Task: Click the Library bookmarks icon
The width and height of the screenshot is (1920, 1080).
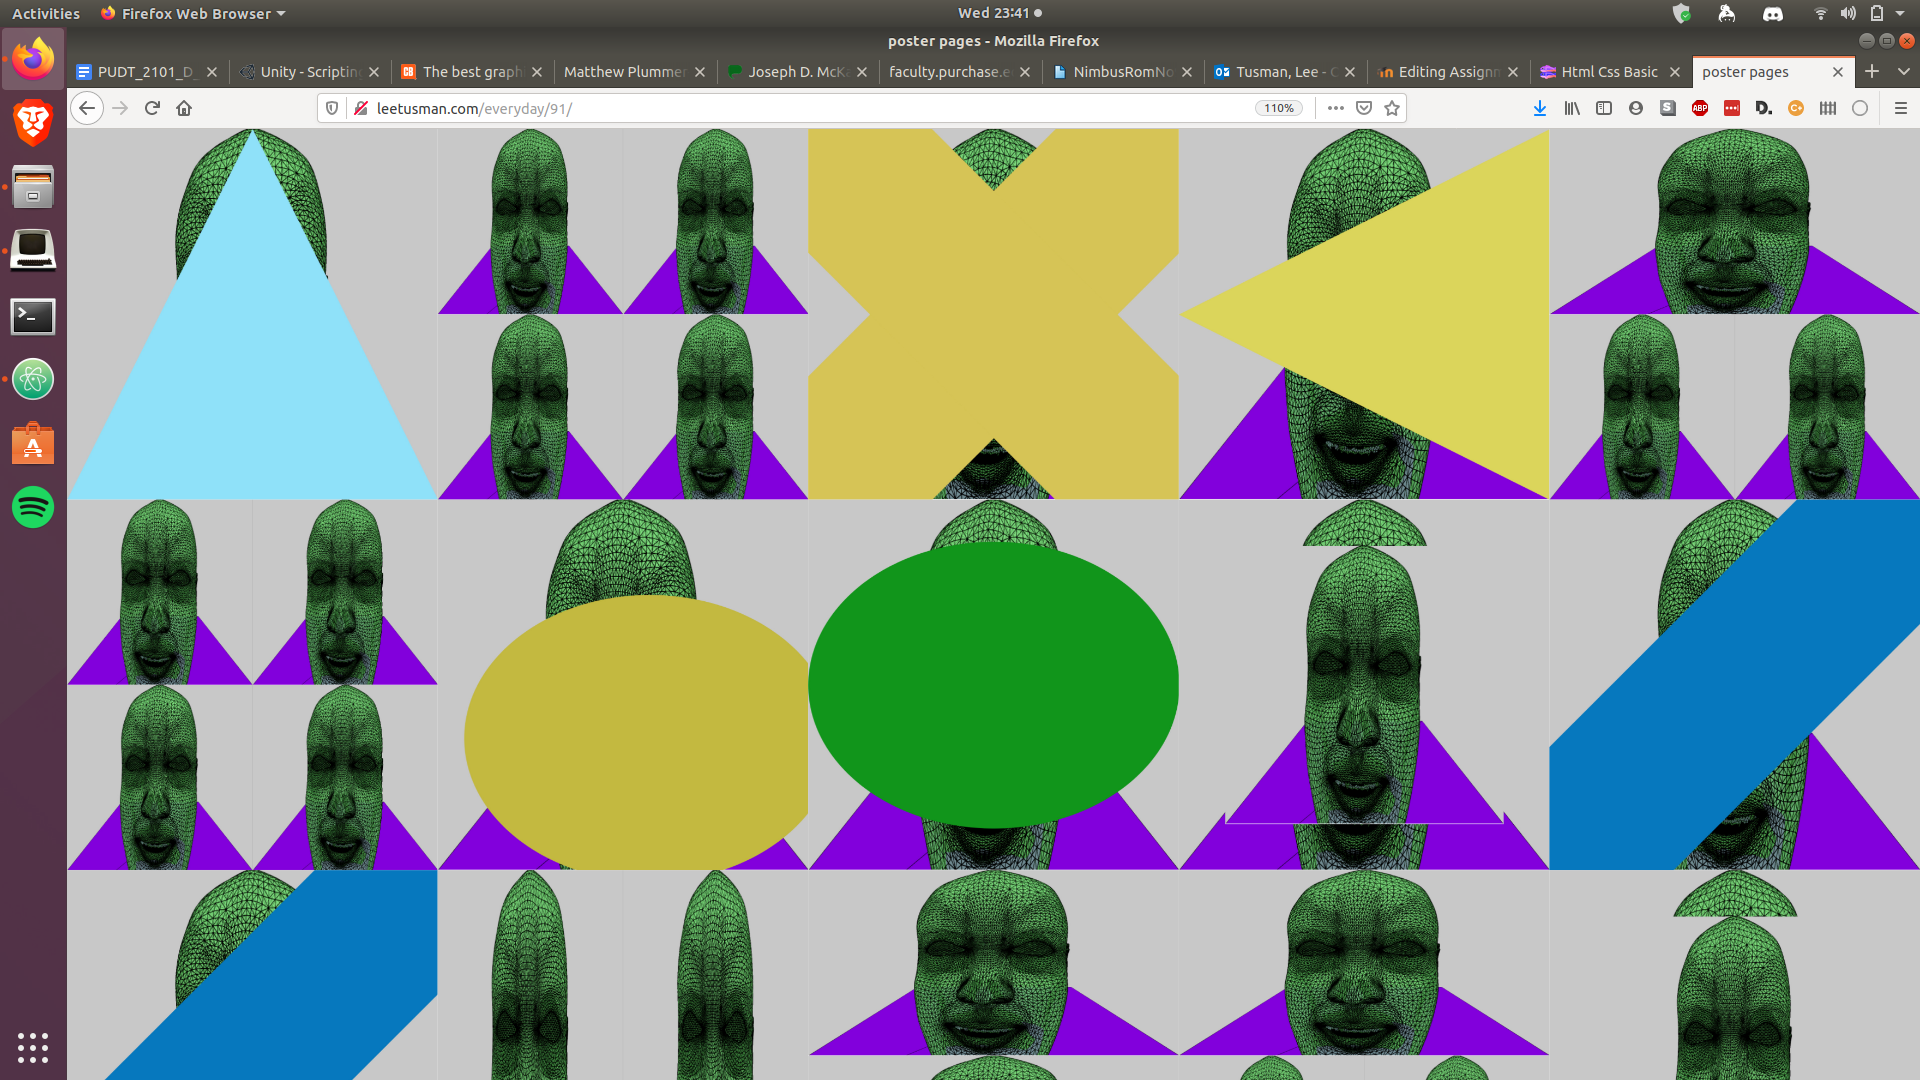Action: click(x=1572, y=108)
